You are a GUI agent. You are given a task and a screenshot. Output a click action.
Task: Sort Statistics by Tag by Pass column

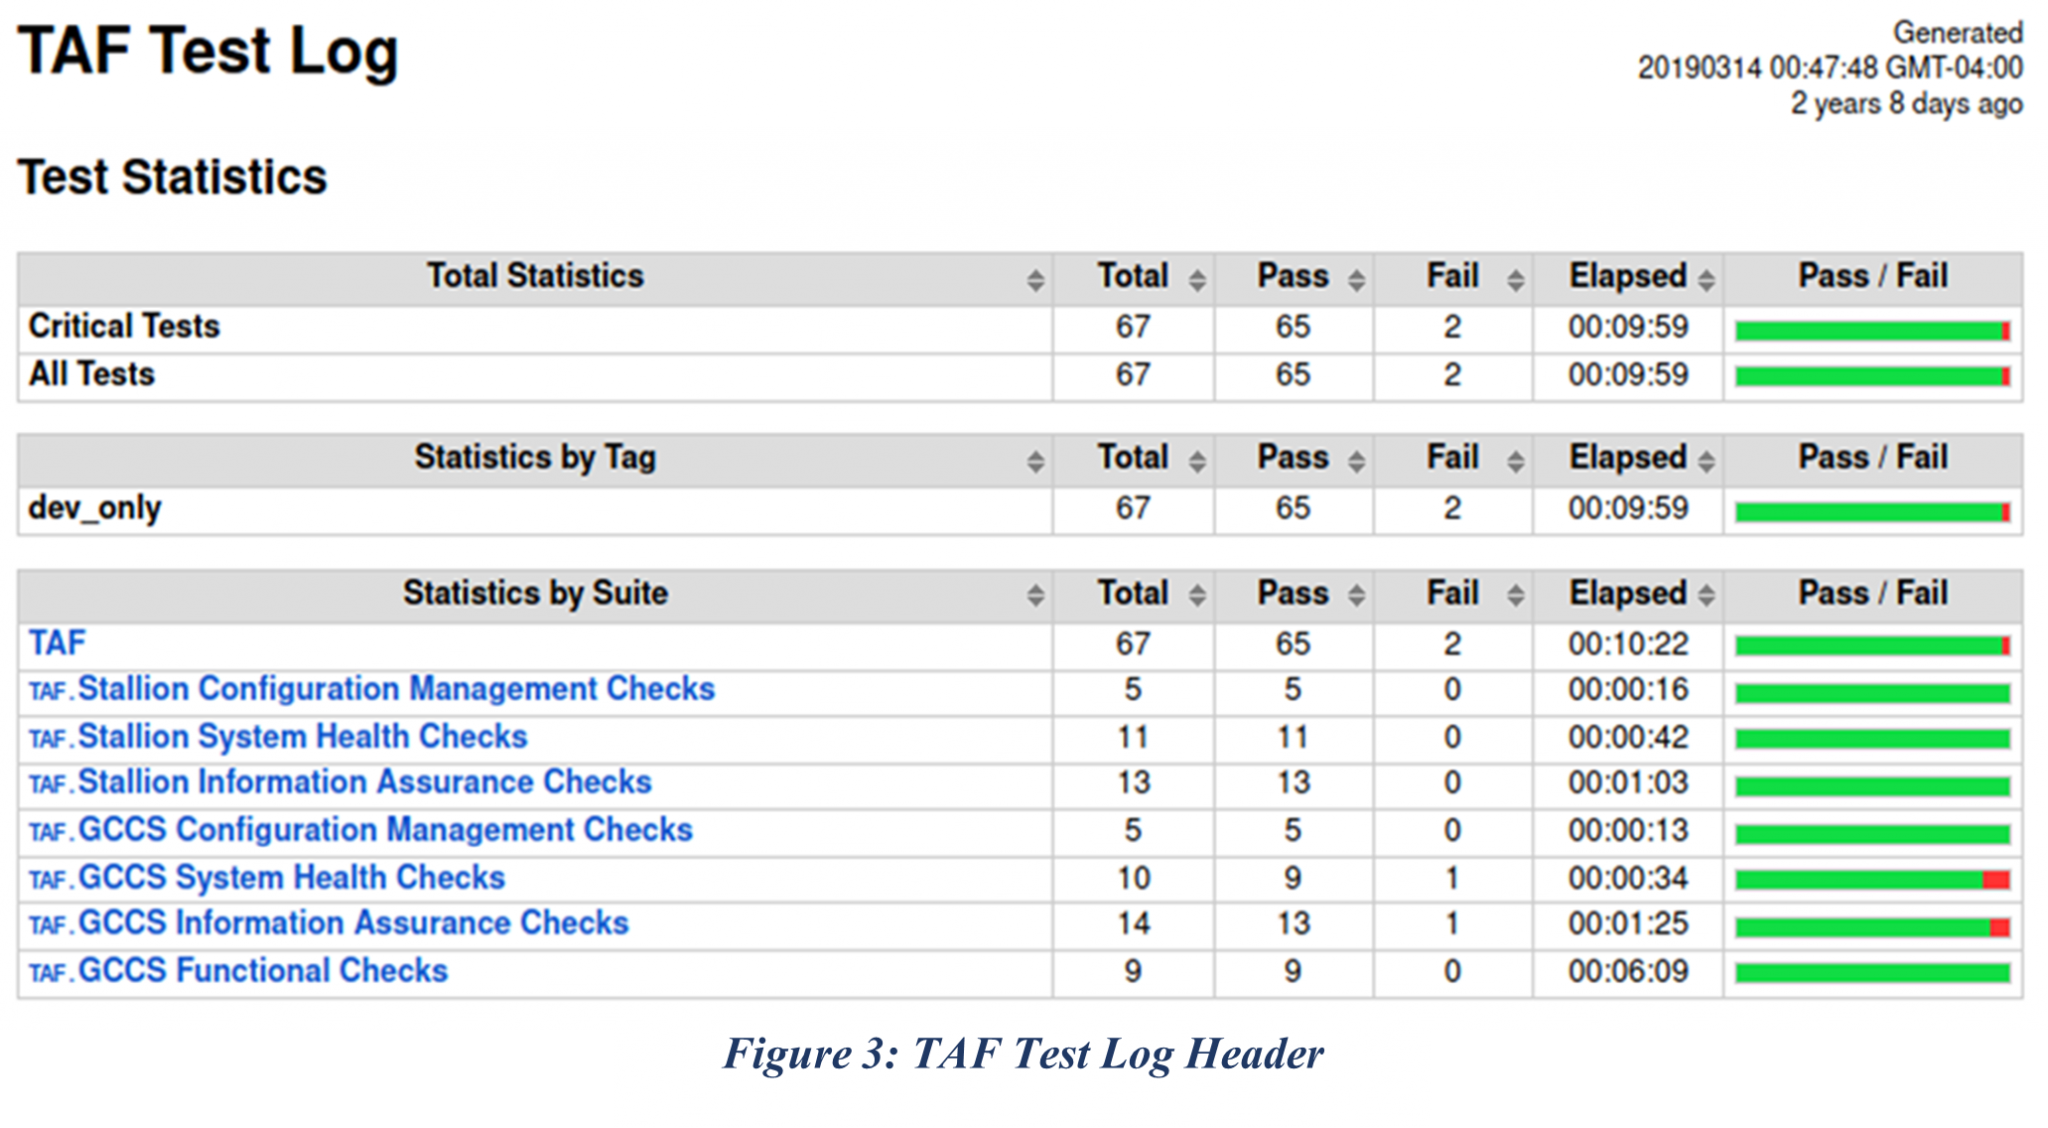(1356, 461)
